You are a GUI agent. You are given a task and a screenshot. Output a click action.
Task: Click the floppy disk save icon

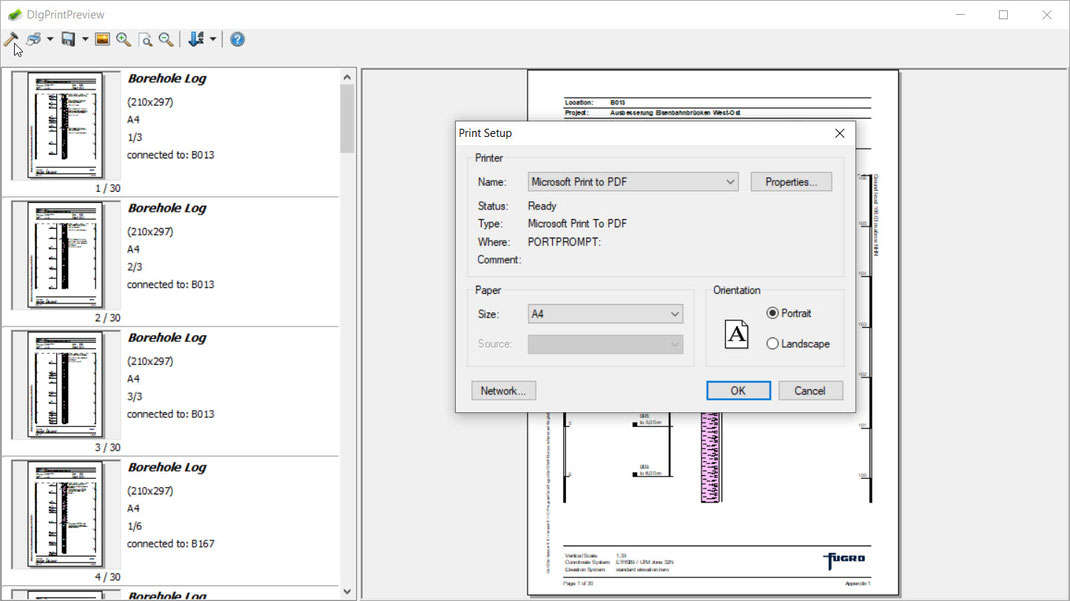68,40
